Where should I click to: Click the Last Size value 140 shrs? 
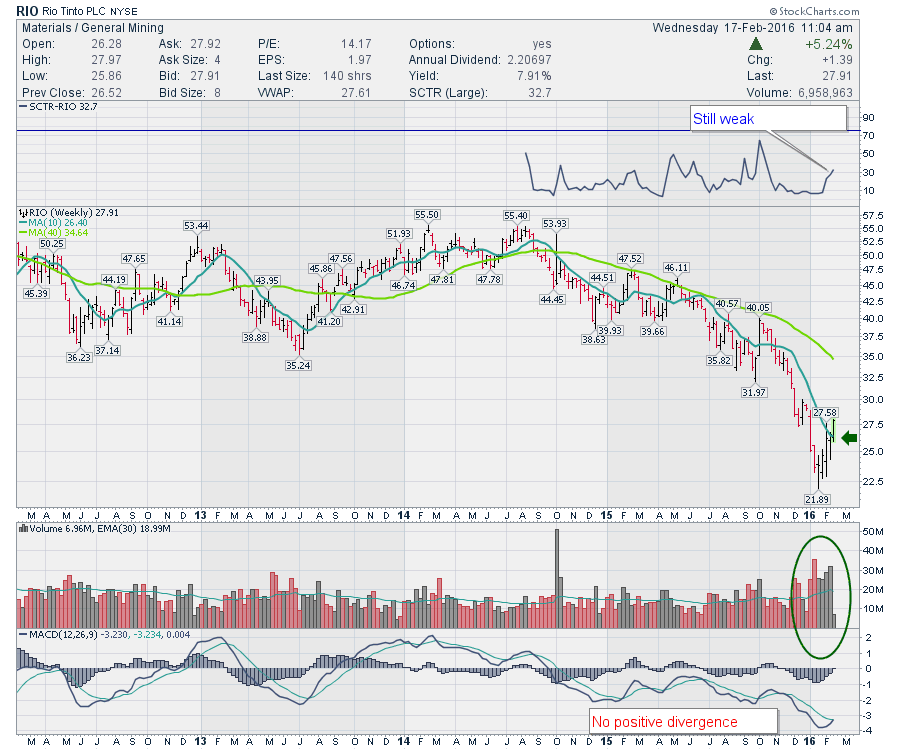pos(347,76)
